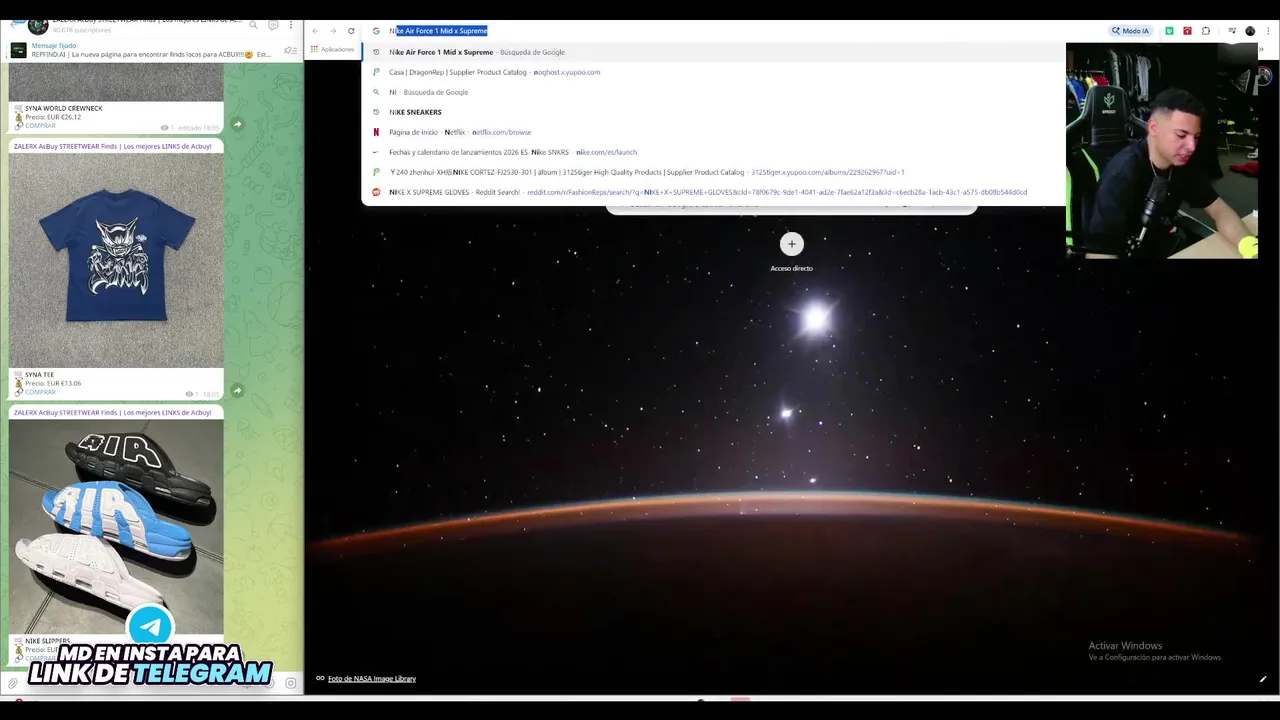The height and width of the screenshot is (720, 1280).
Task: Select NIKE SNEAKERS suggestion
Action: [x=714, y=112]
